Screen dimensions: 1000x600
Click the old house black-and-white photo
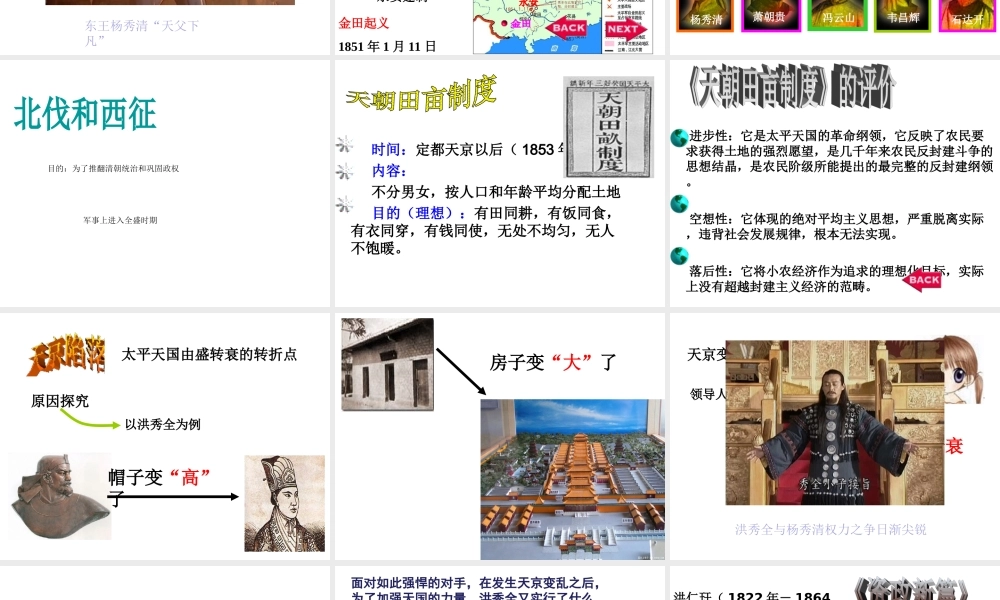[x=387, y=364]
